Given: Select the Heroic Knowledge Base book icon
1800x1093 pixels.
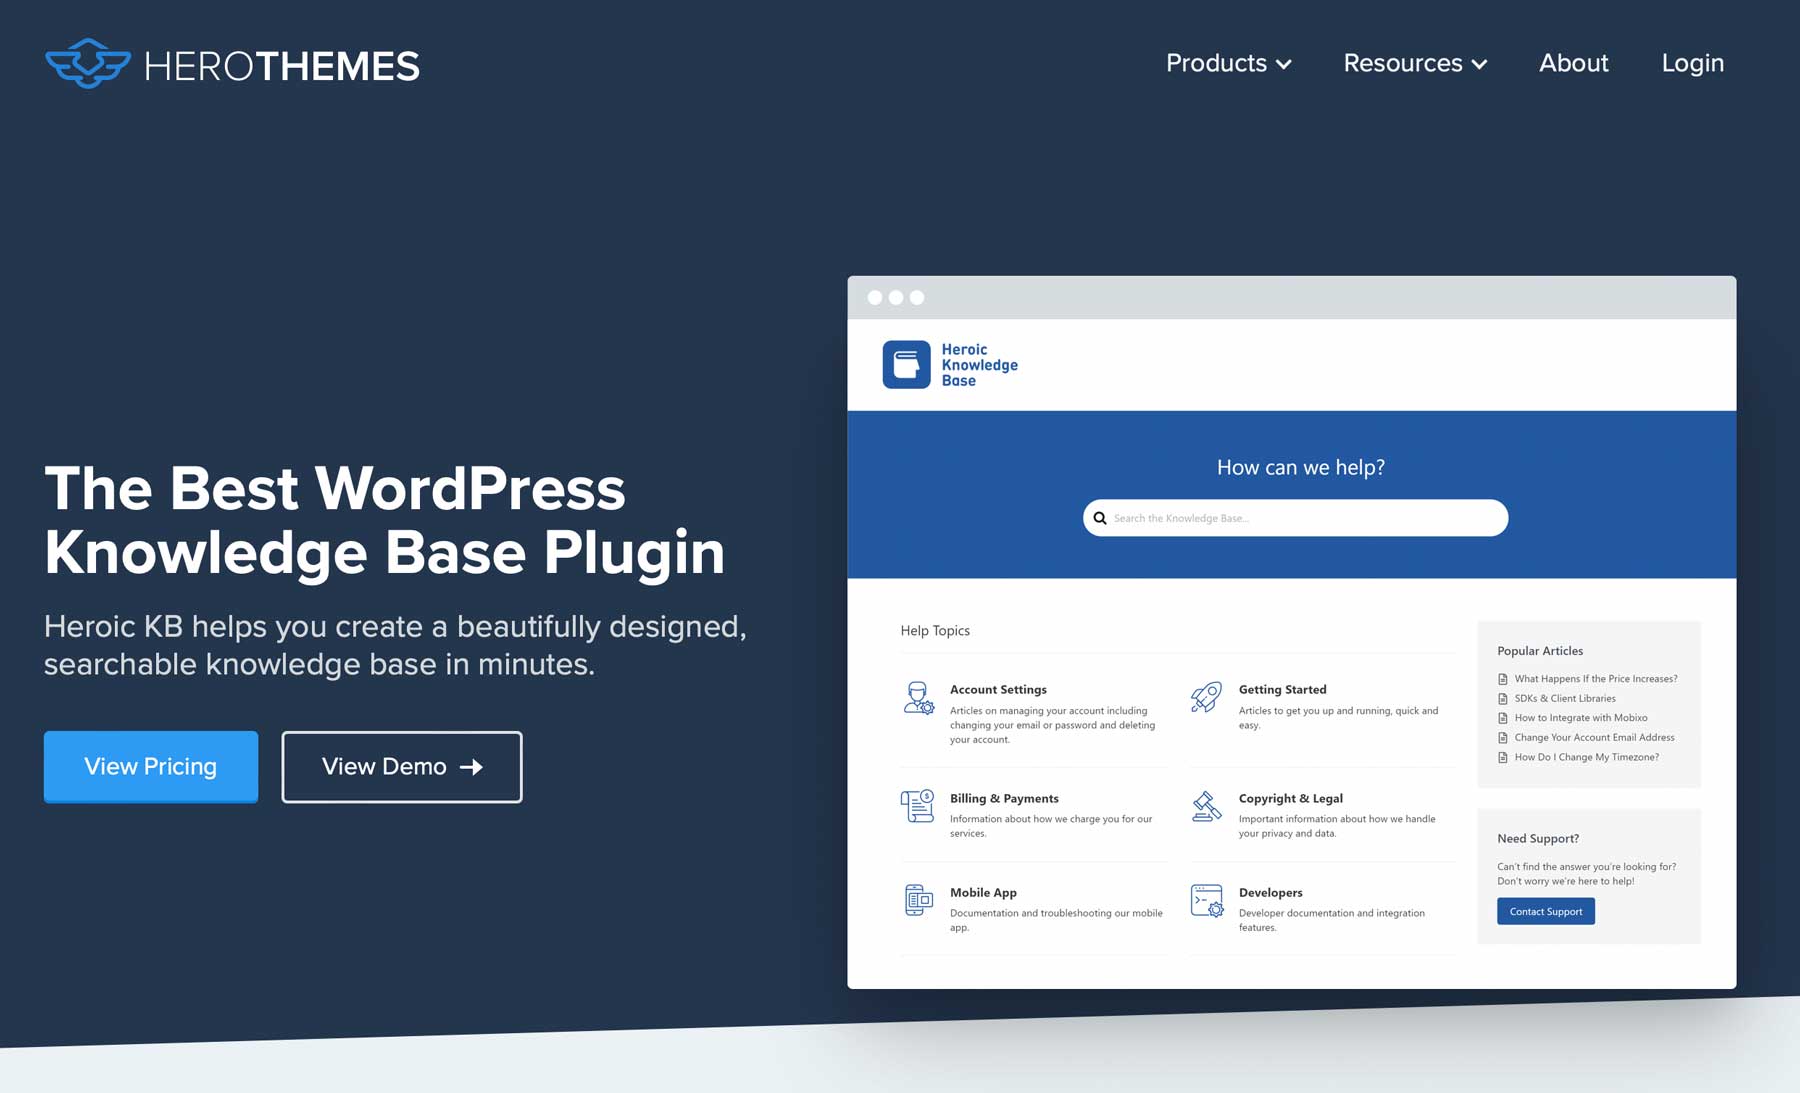Looking at the screenshot, I should [908, 363].
